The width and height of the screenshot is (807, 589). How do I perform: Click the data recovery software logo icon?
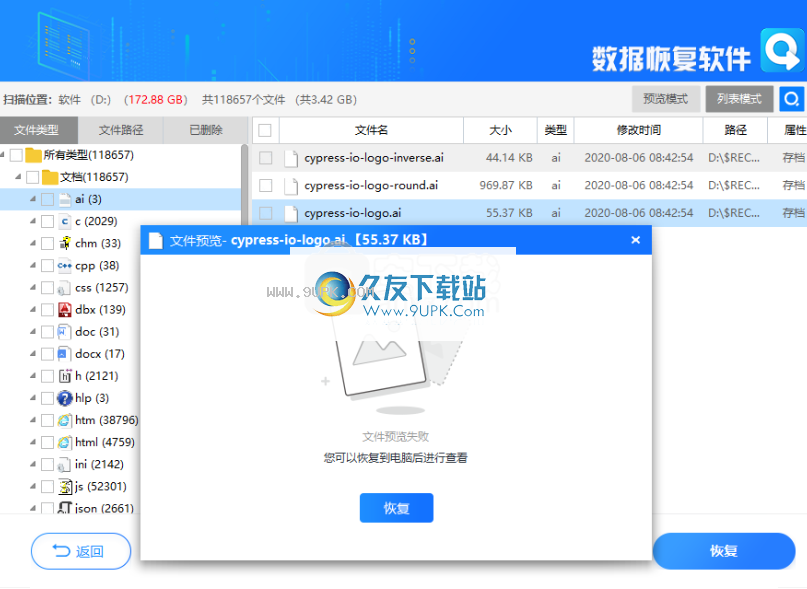[x=783, y=51]
